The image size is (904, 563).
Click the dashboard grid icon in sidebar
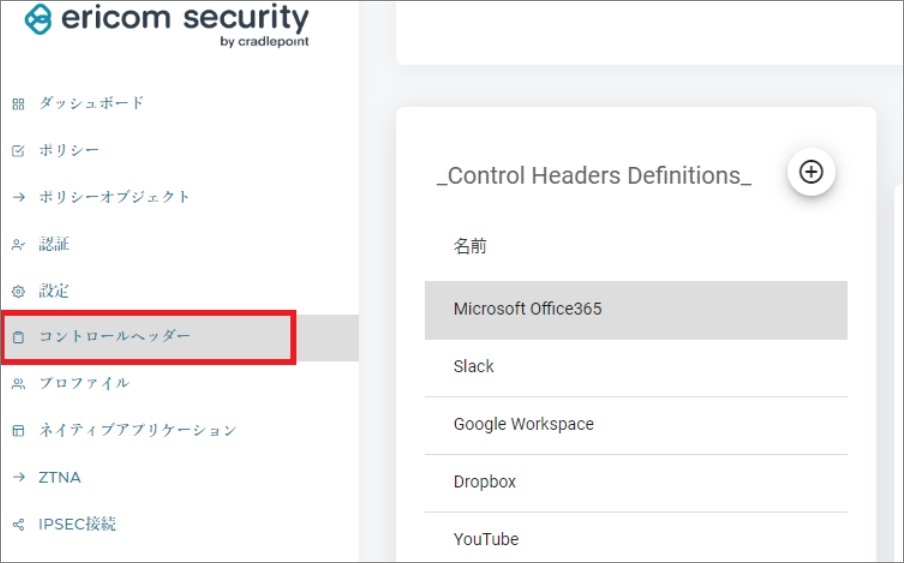pos(17,104)
